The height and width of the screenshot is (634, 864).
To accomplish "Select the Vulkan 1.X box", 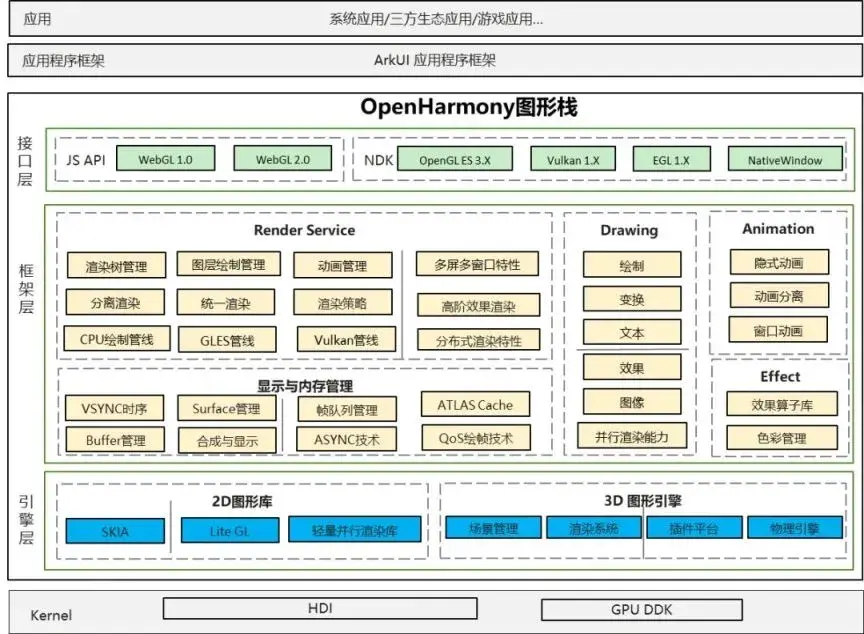I will [573, 159].
